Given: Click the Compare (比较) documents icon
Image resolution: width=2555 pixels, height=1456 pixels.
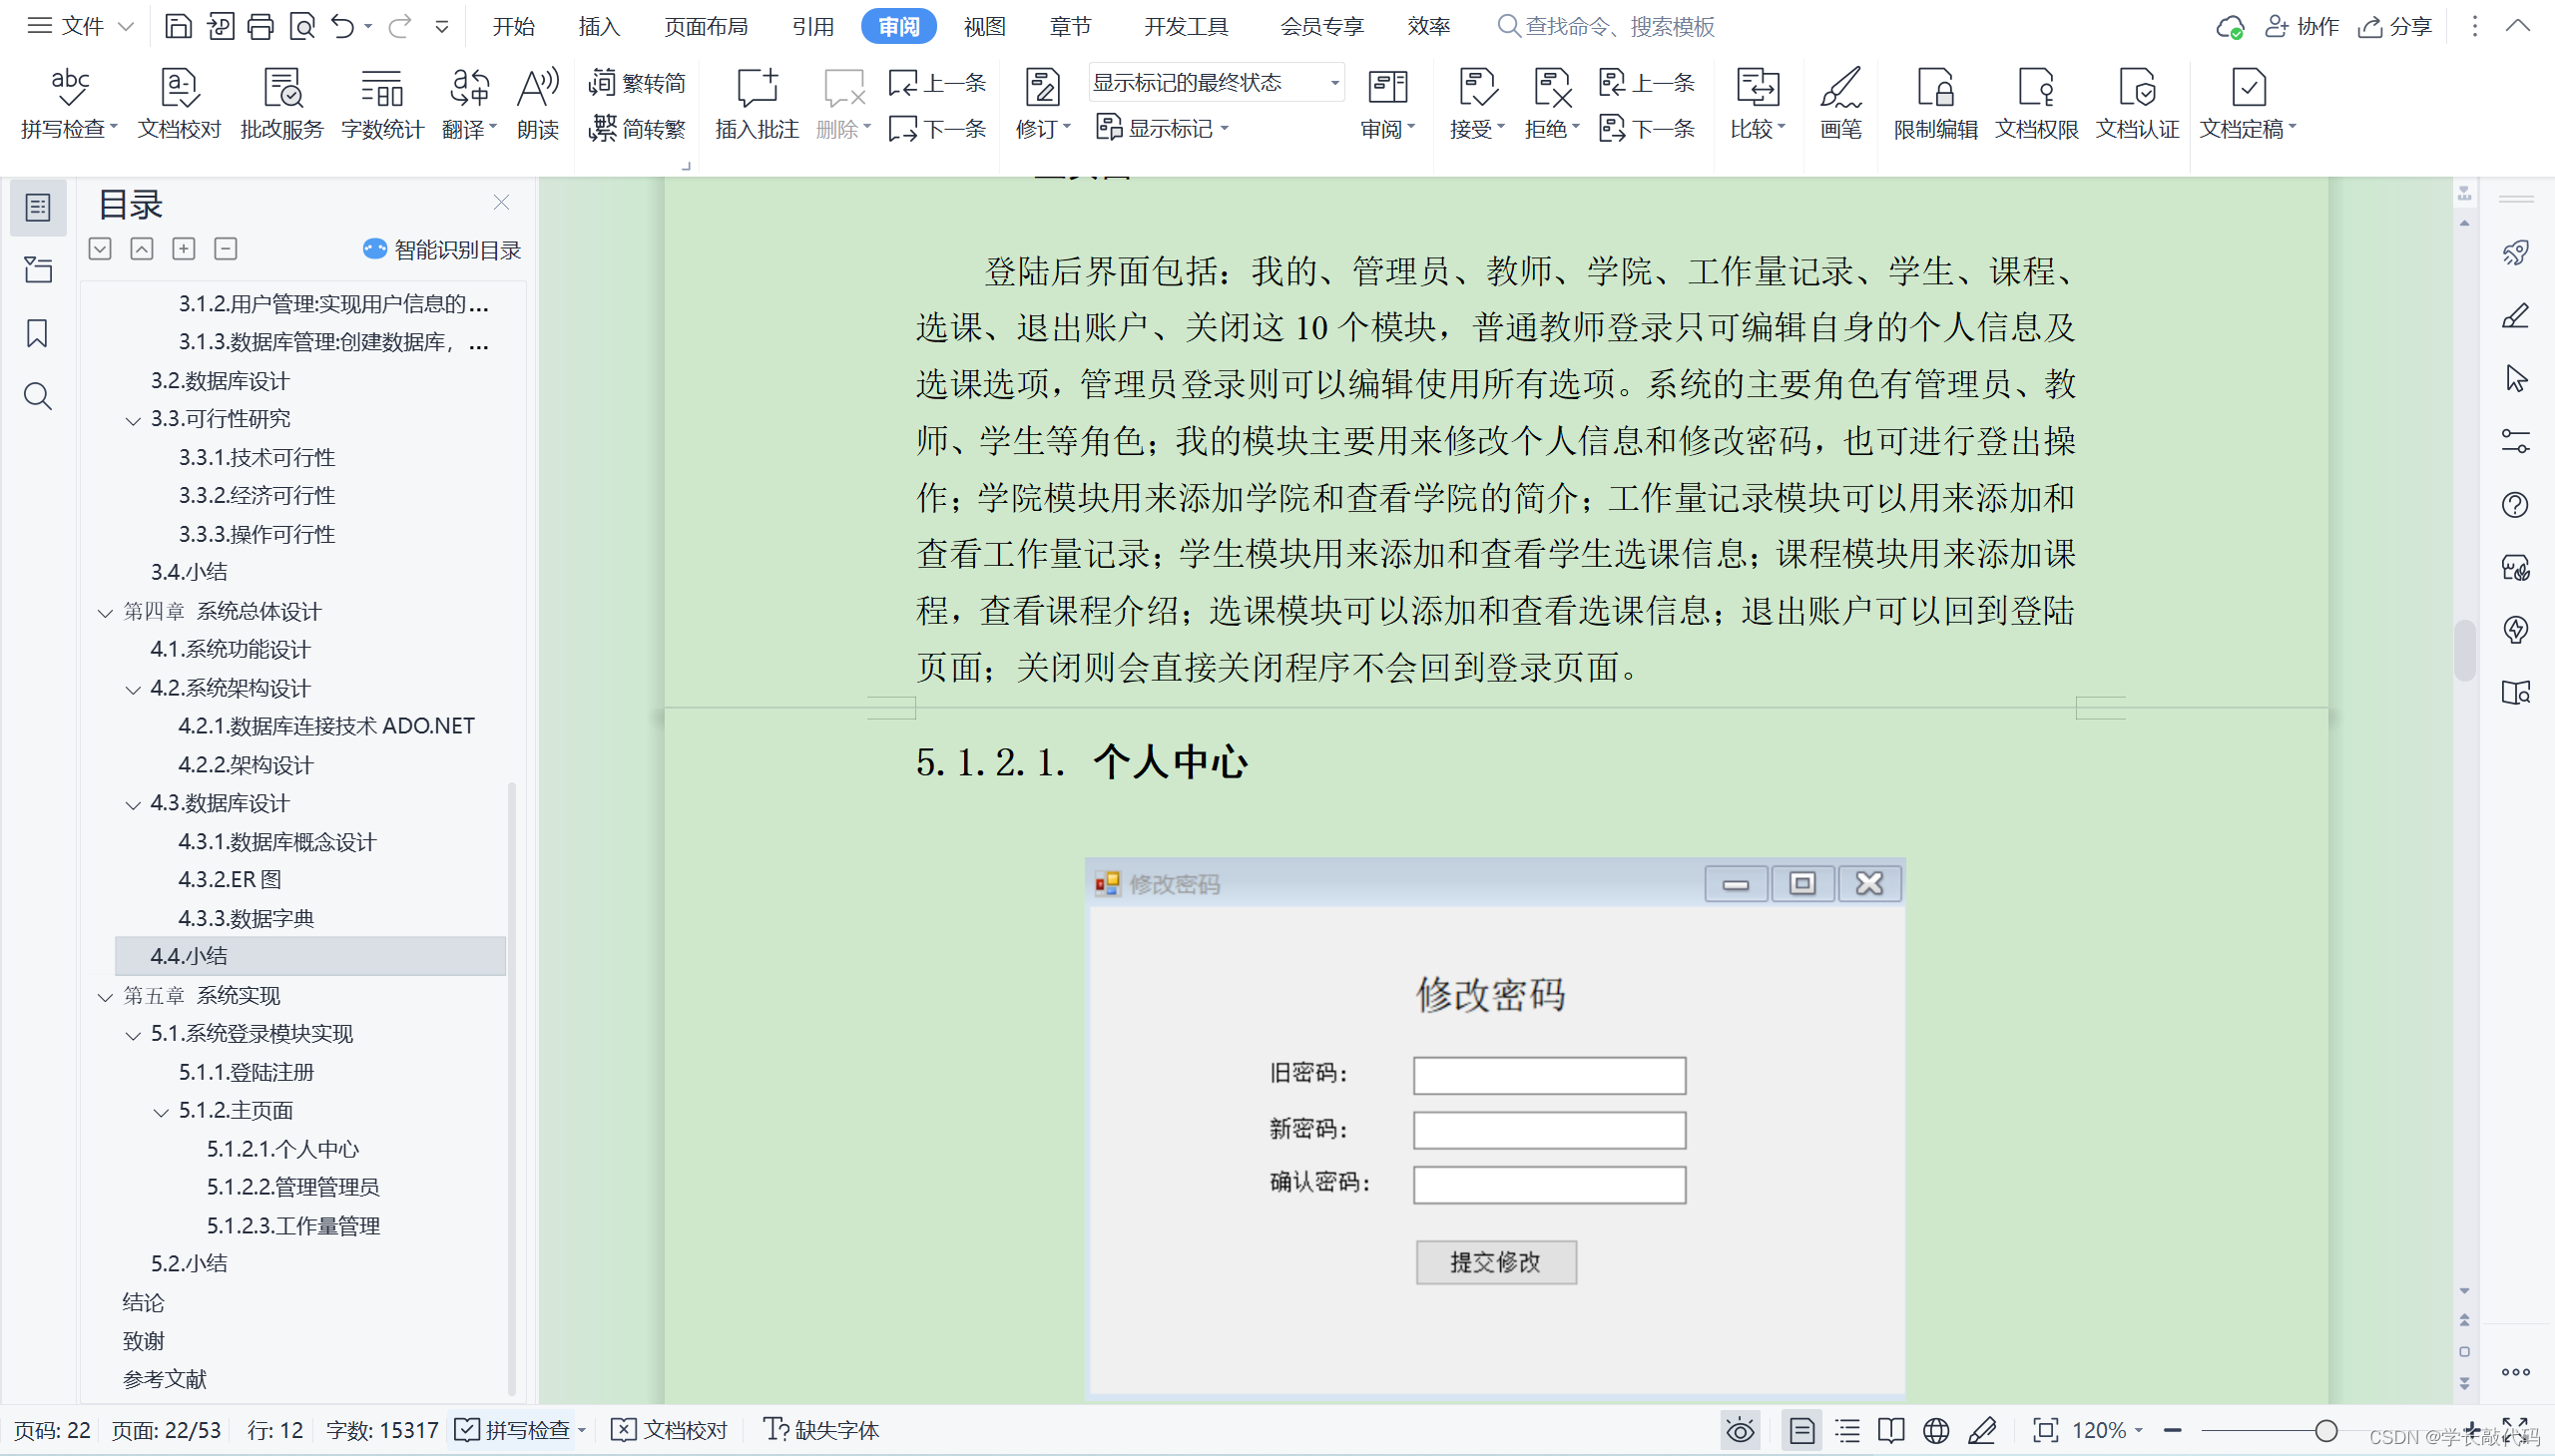Looking at the screenshot, I should tap(1757, 102).
